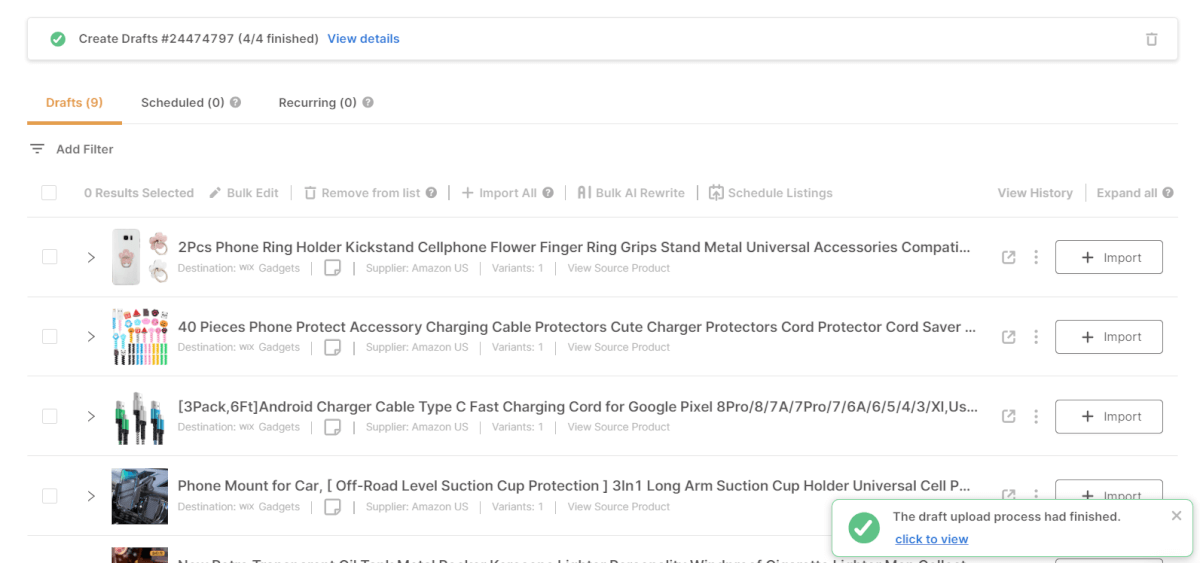The width and height of the screenshot is (1200, 563).
Task: Import the 40 Pieces Phone Protect draft
Action: point(1108,337)
